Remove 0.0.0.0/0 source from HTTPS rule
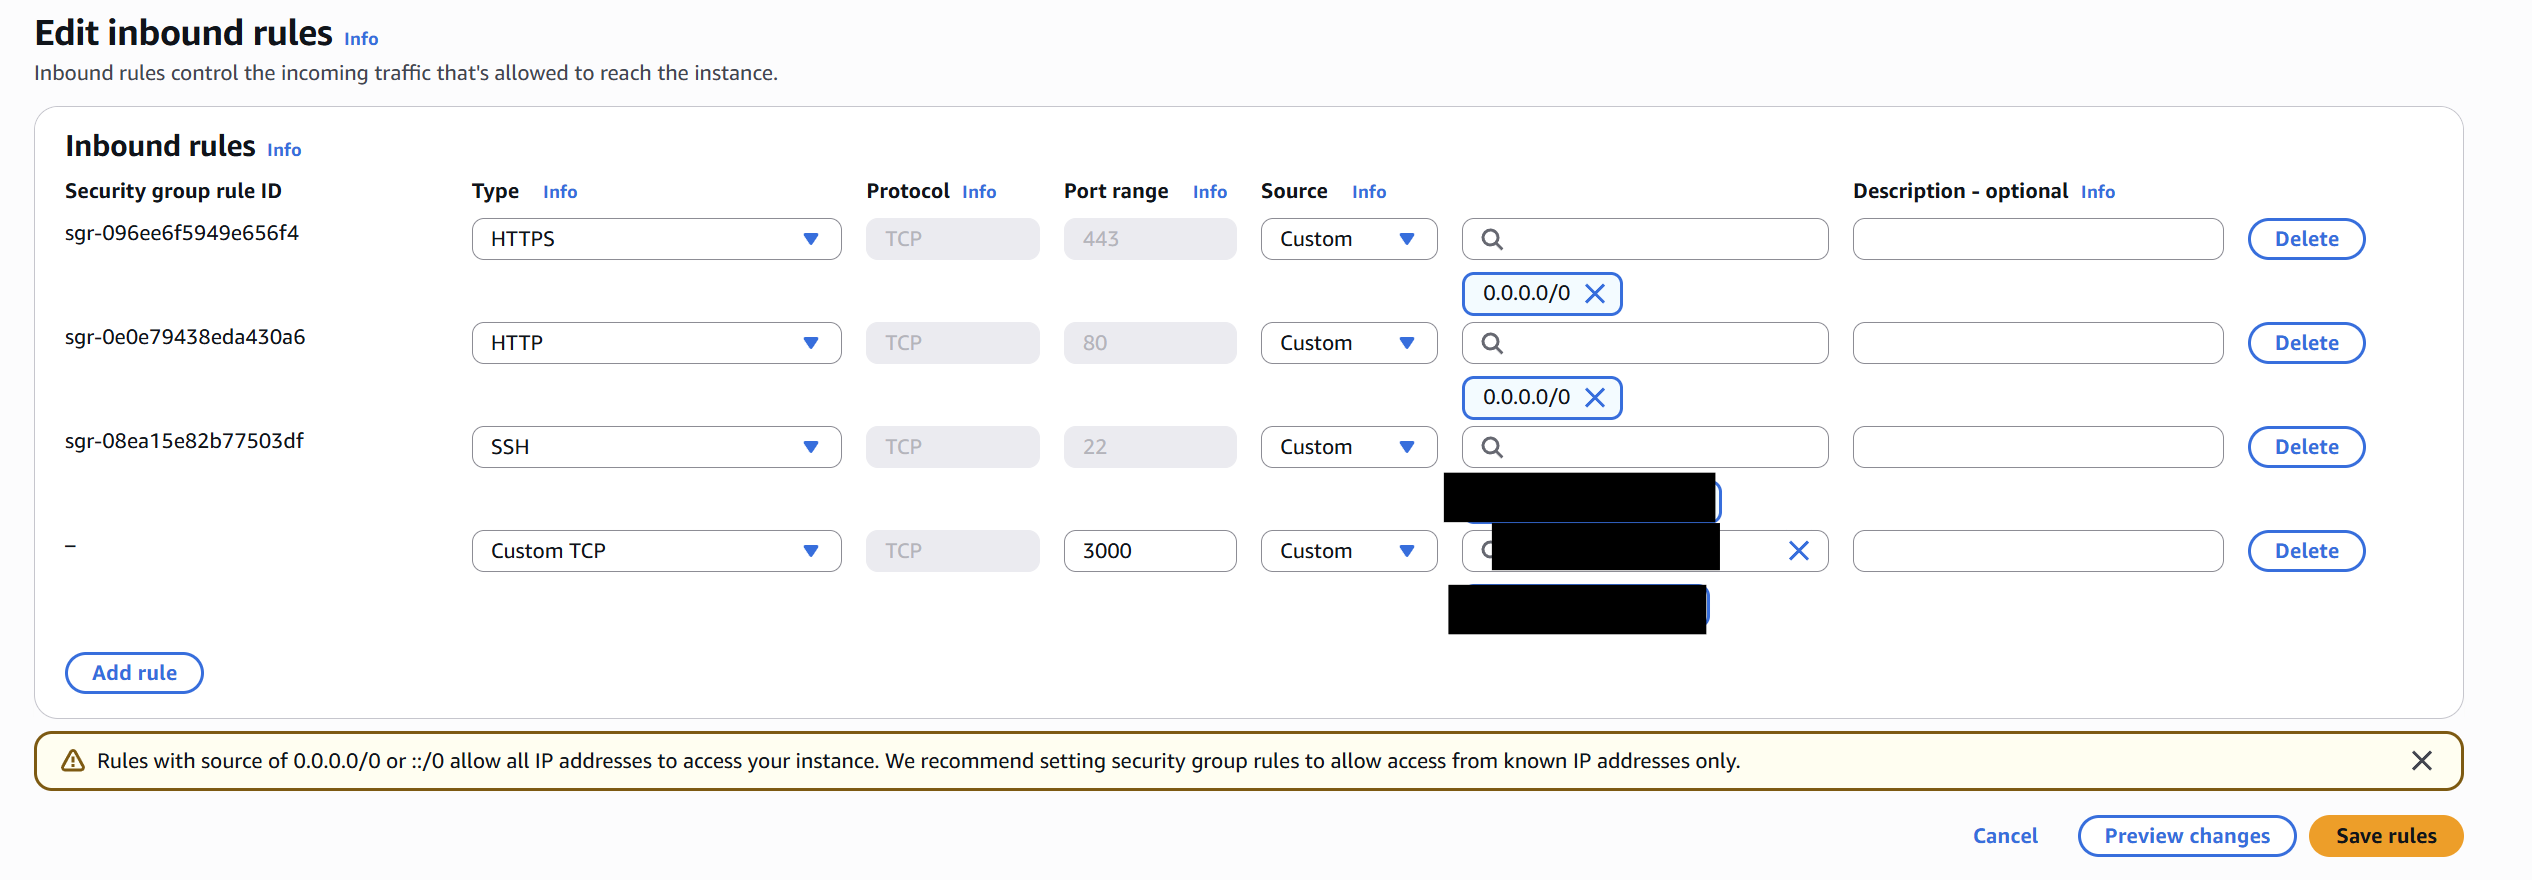The image size is (2532, 880). point(1595,294)
